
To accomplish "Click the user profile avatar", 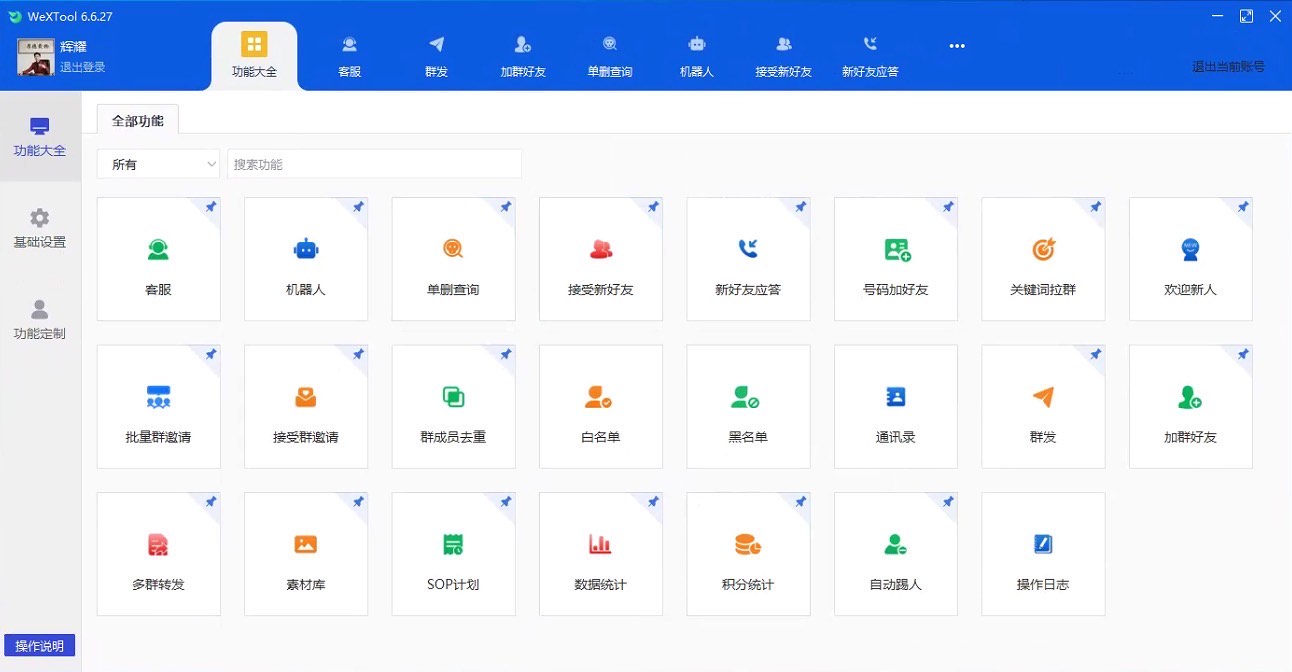I will tap(35, 57).
